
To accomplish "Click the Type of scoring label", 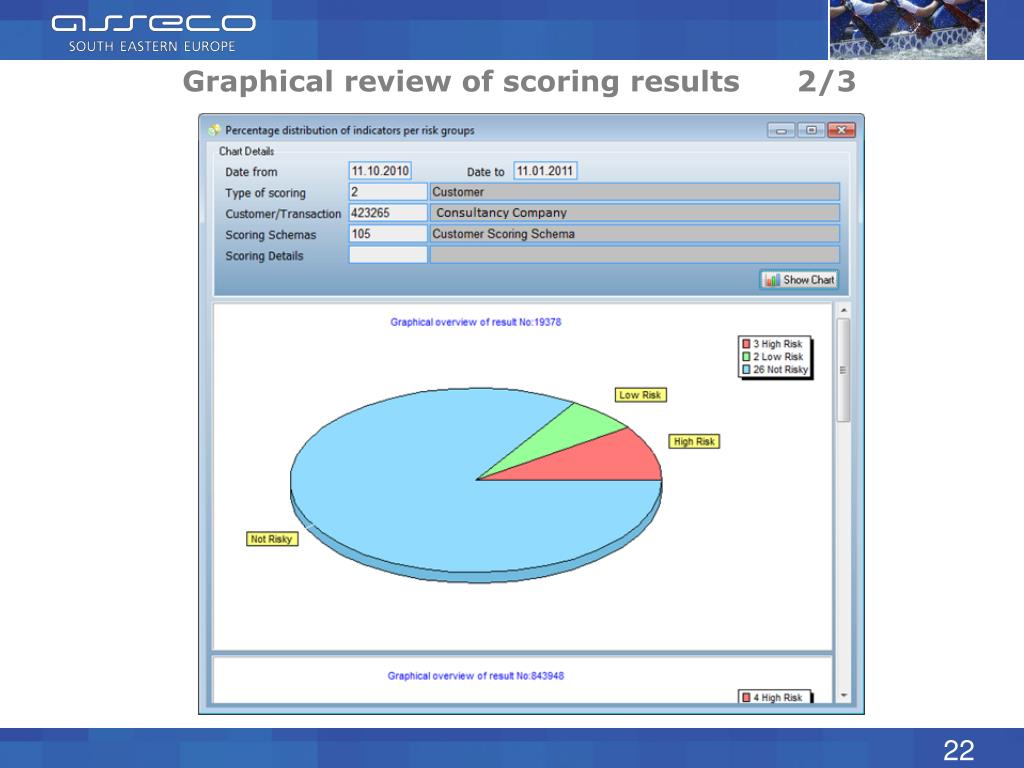I will point(265,193).
